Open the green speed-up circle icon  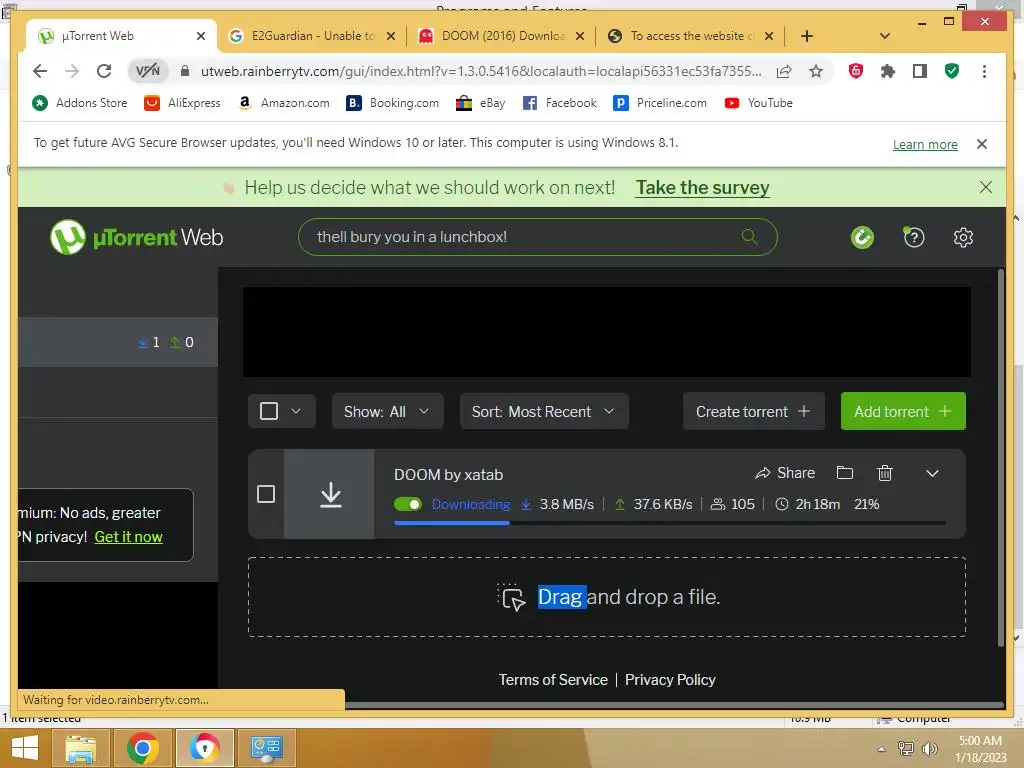(x=862, y=237)
